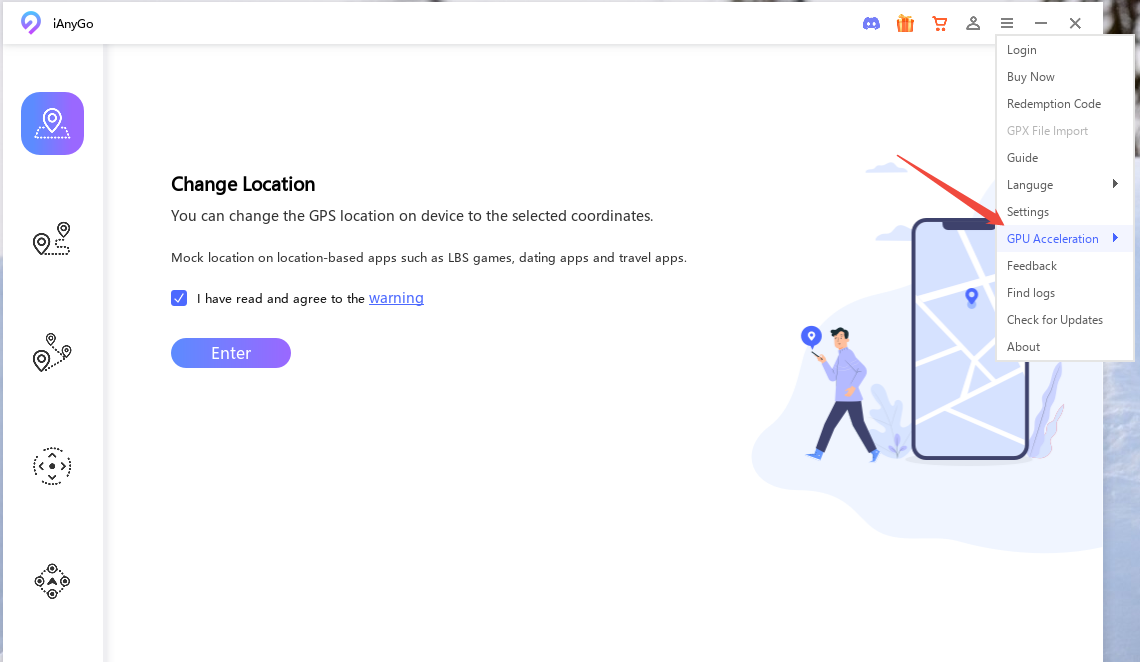The image size is (1140, 662).
Task: Toggle the hamburger menu button
Action: pos(1007,23)
